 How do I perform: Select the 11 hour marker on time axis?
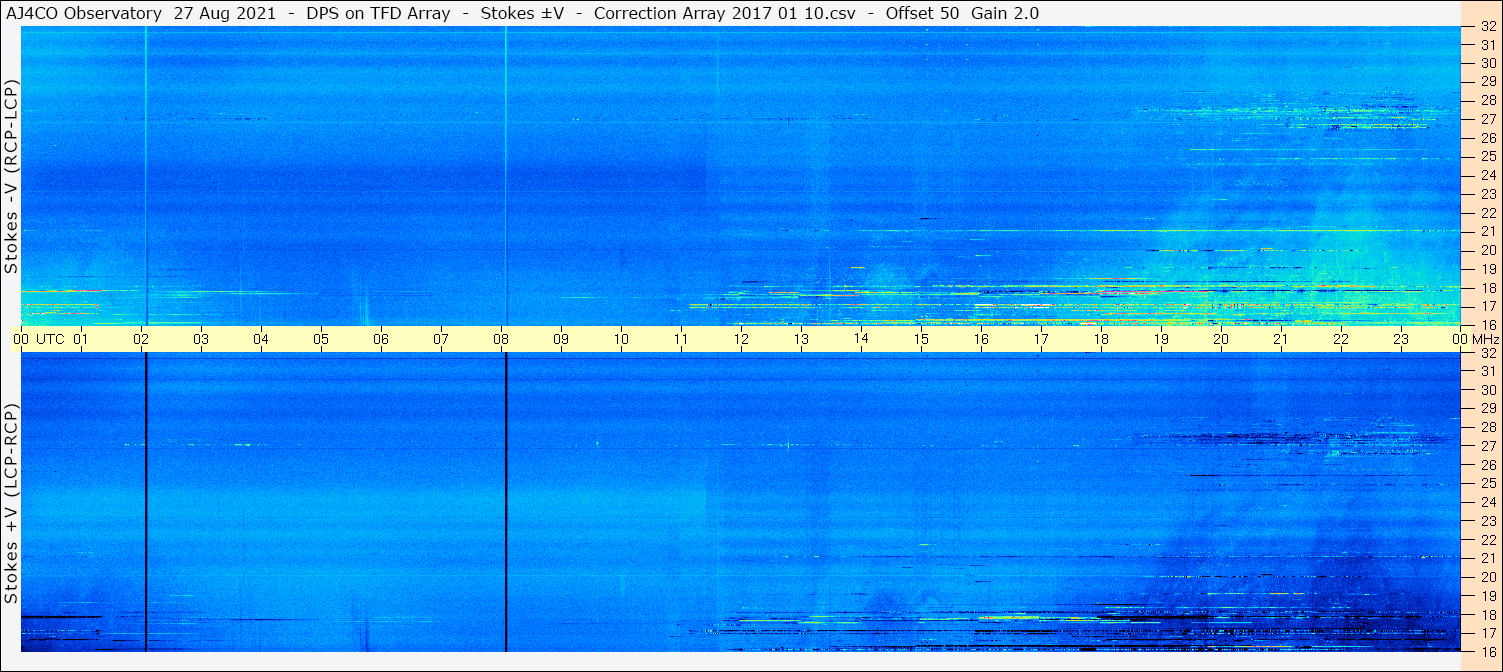click(x=681, y=339)
